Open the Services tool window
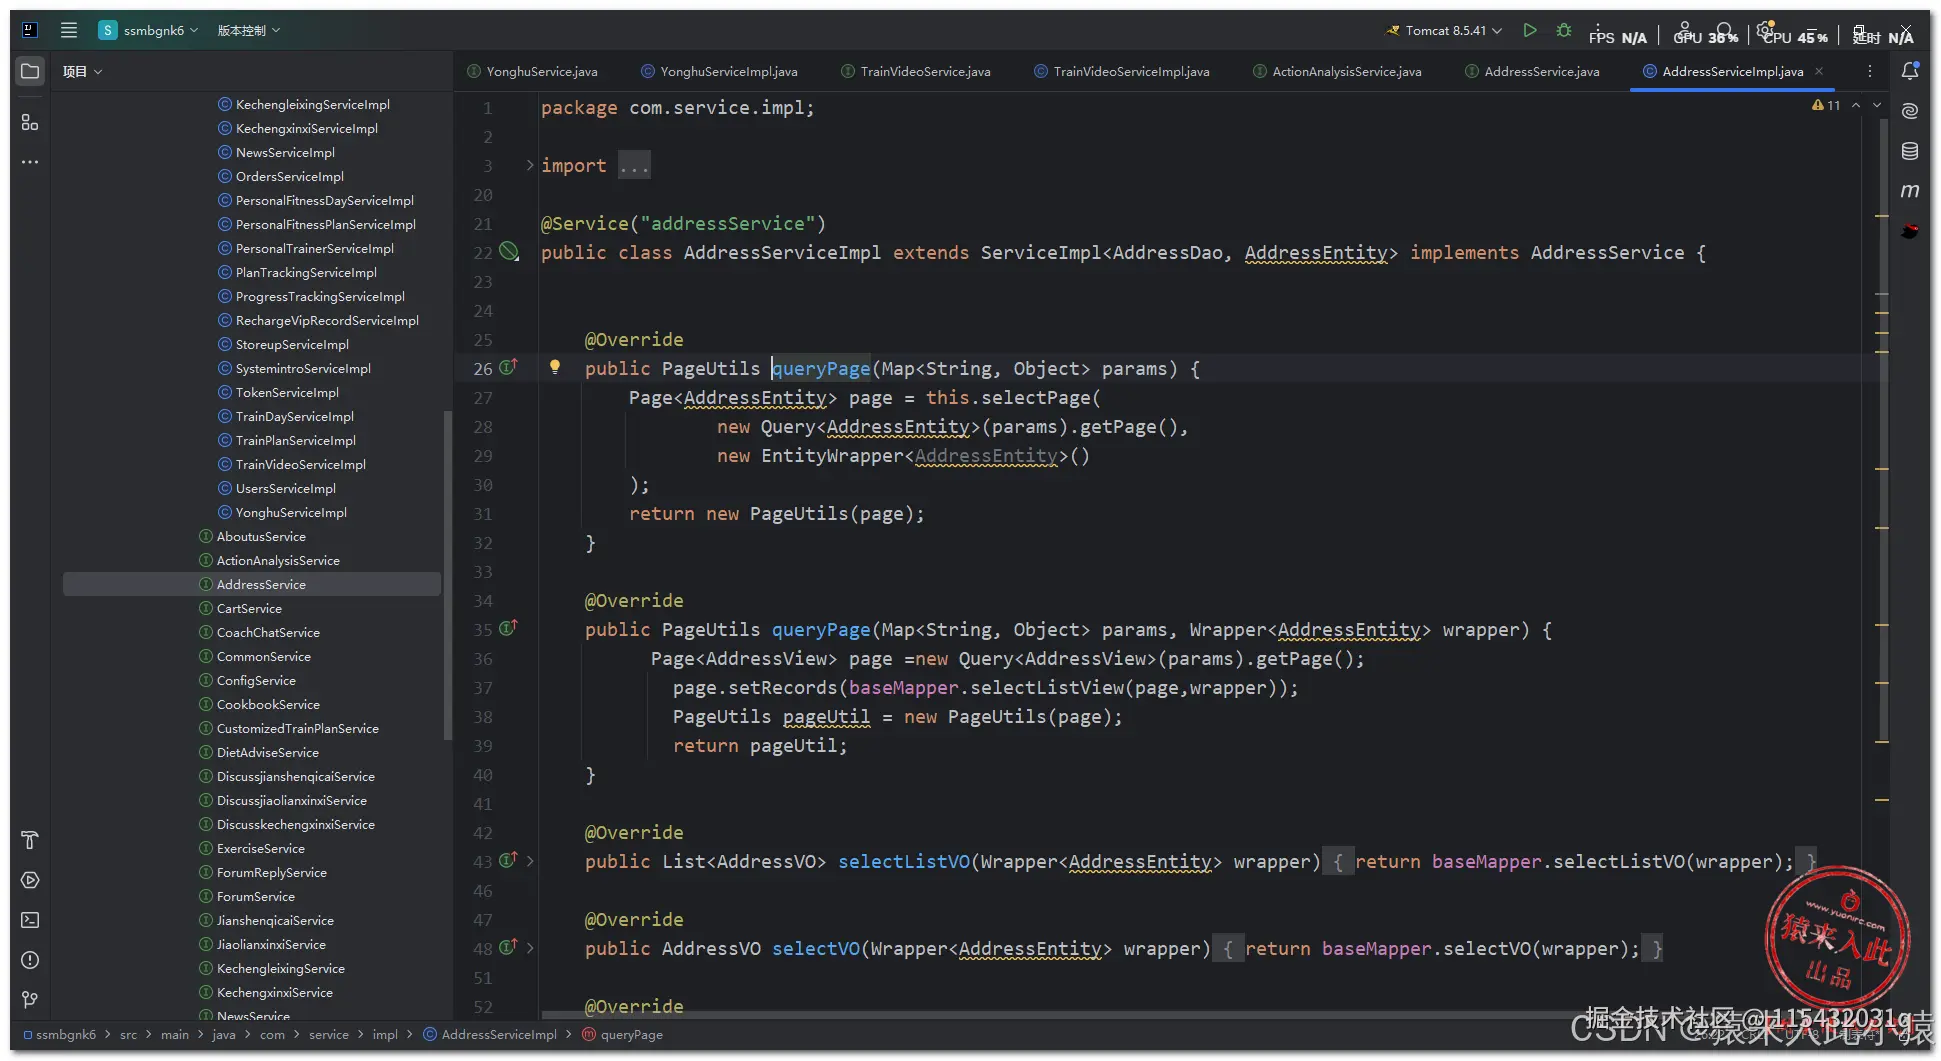The image size is (1941, 1061). 30,880
